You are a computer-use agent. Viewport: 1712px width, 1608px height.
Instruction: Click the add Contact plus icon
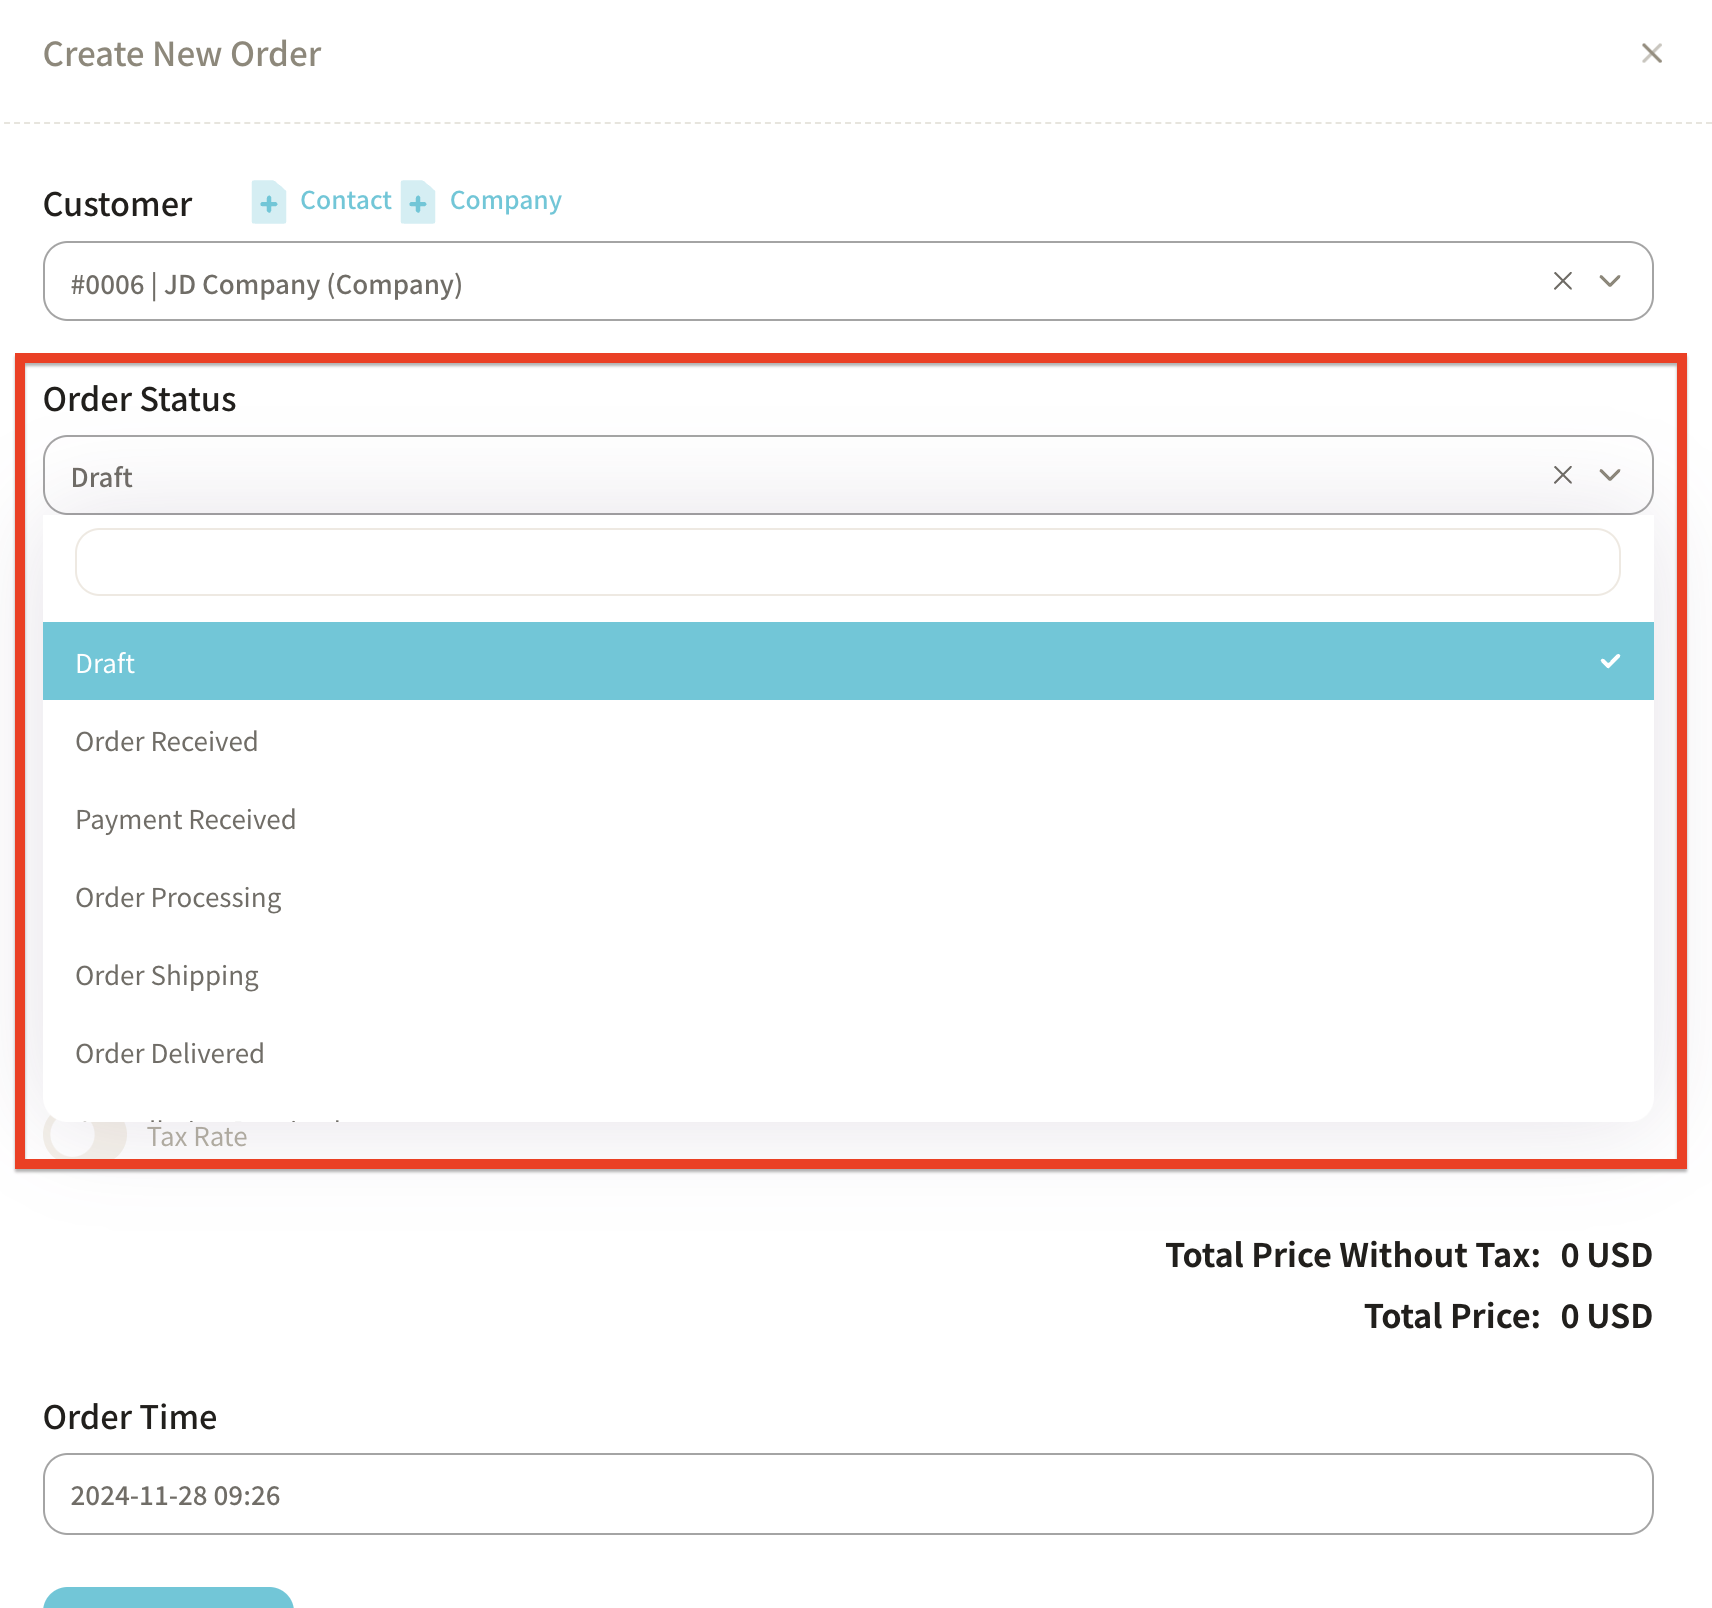268,203
